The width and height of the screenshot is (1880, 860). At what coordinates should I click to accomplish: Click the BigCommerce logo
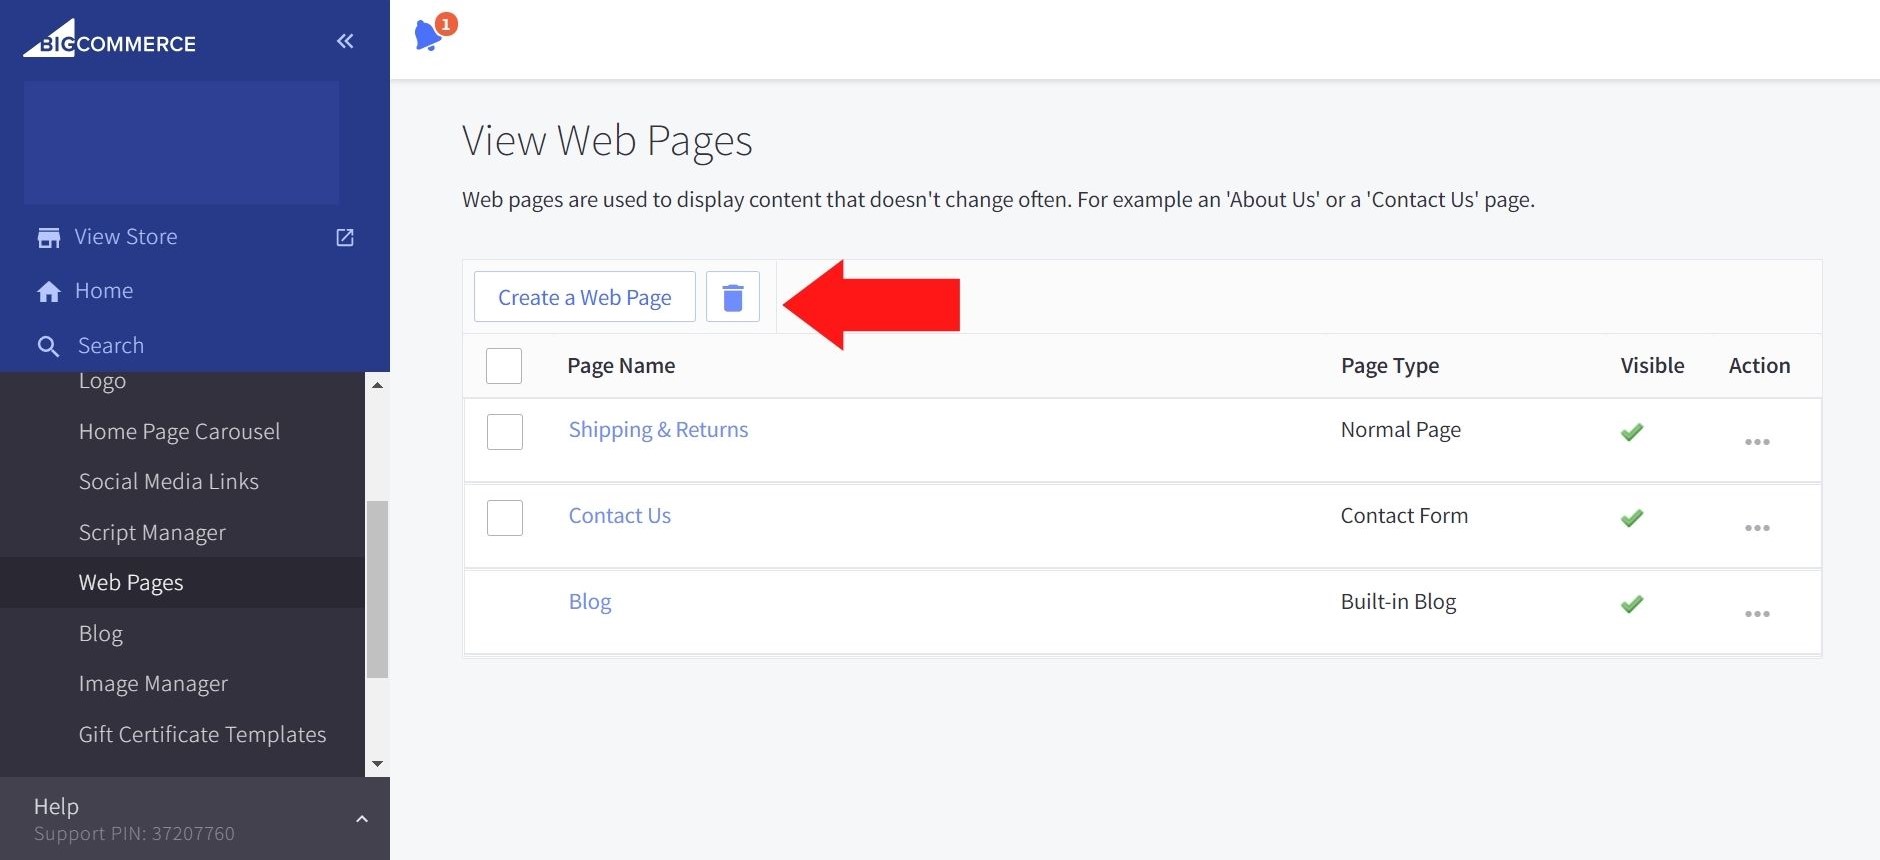(110, 40)
